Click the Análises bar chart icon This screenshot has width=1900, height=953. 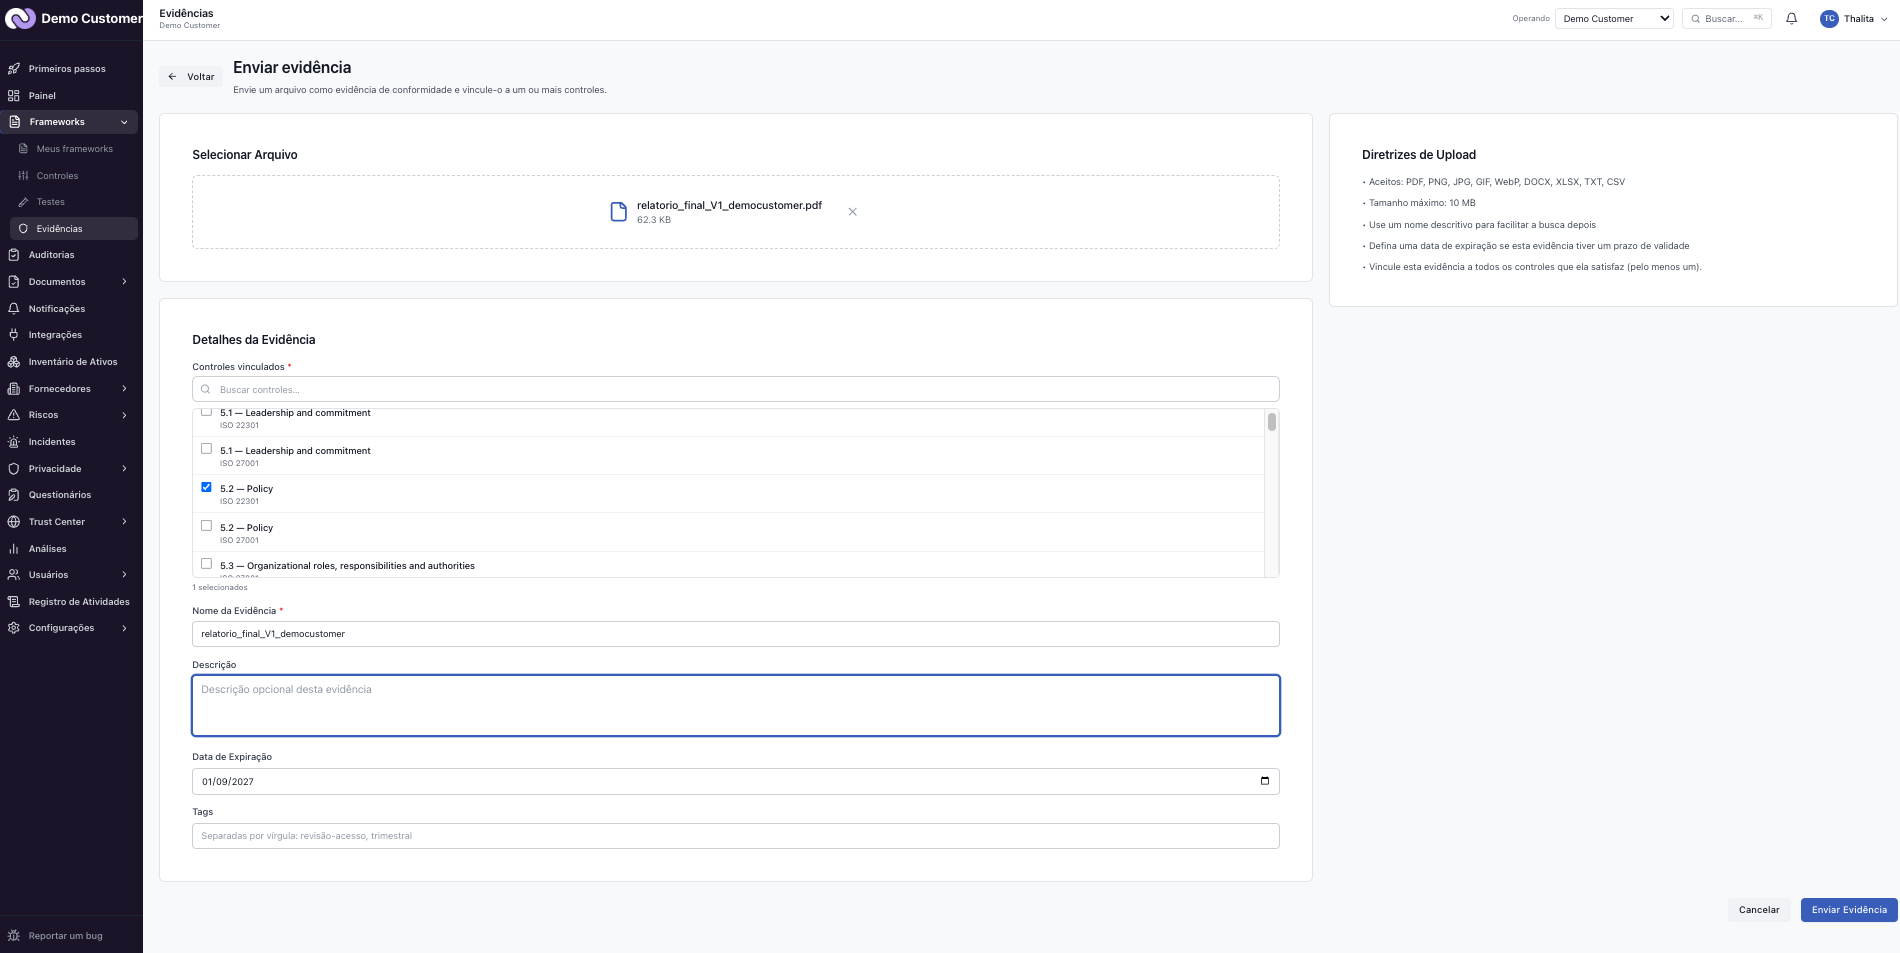pyautogui.click(x=14, y=549)
